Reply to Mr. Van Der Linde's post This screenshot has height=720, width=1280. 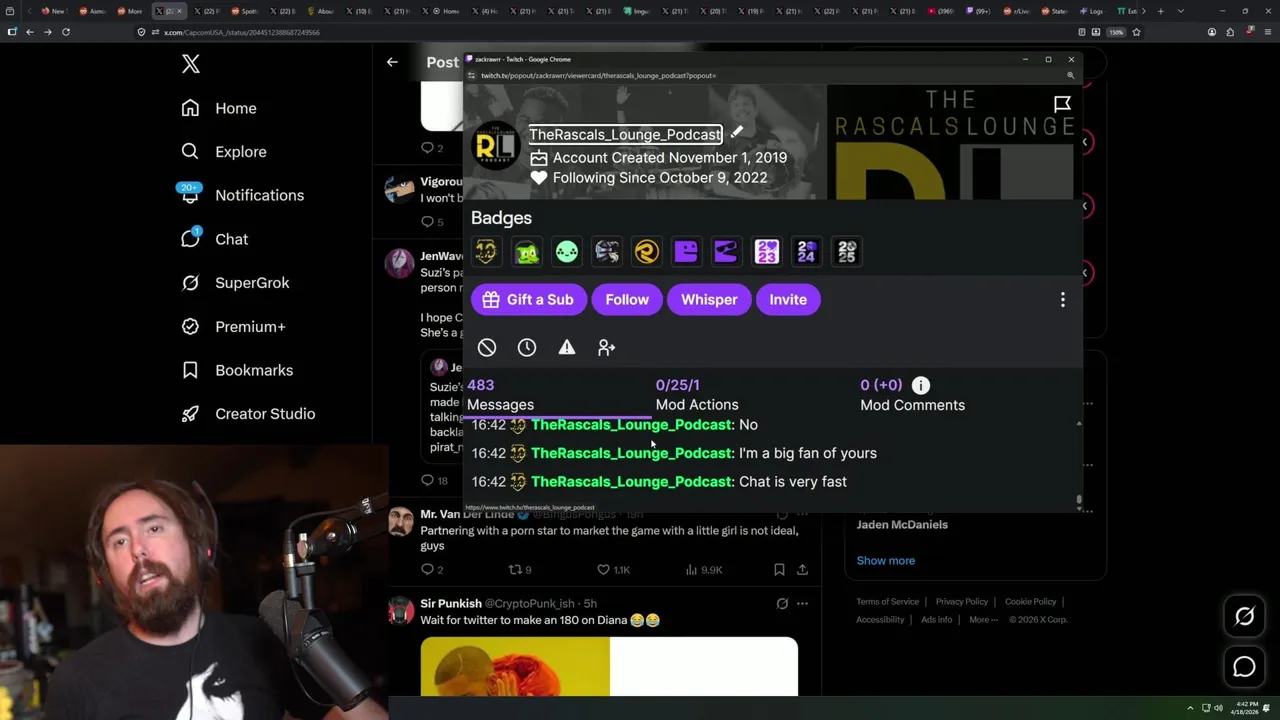pyautogui.click(x=432, y=570)
